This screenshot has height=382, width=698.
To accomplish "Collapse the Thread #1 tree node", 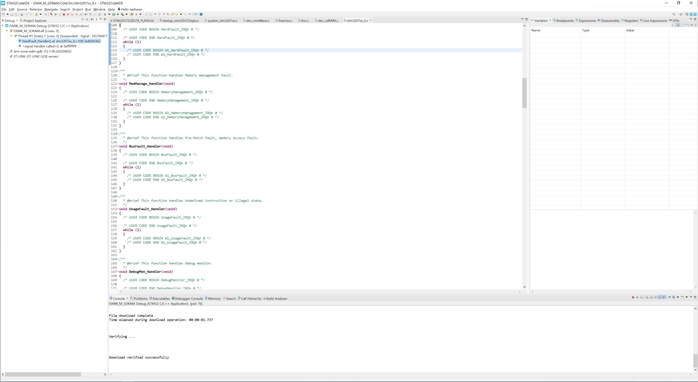I will (x=11, y=36).
